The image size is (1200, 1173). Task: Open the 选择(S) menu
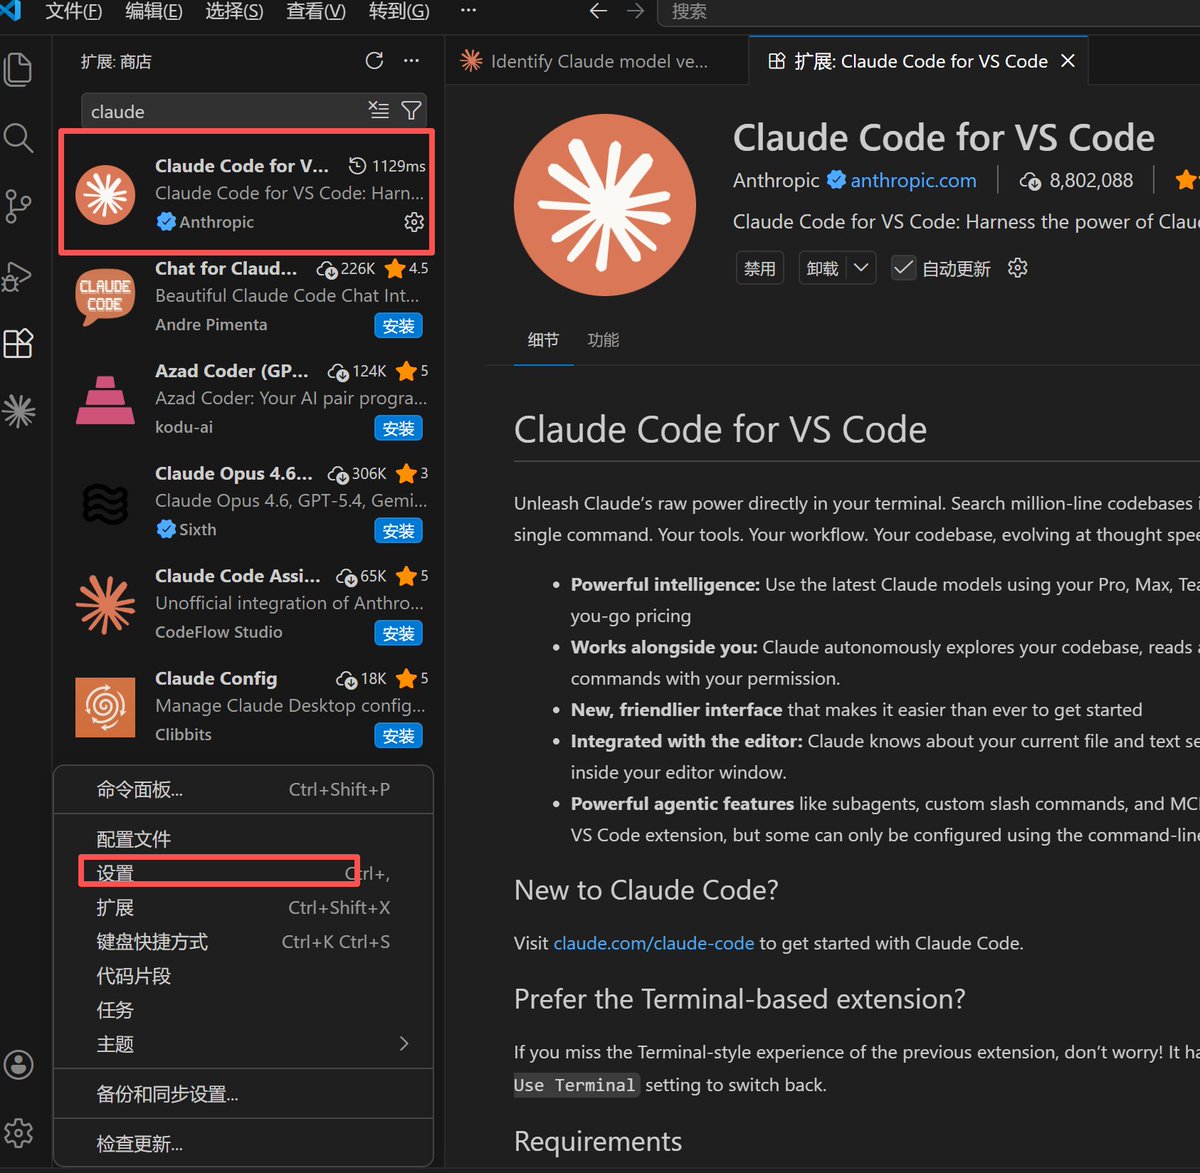tap(234, 11)
